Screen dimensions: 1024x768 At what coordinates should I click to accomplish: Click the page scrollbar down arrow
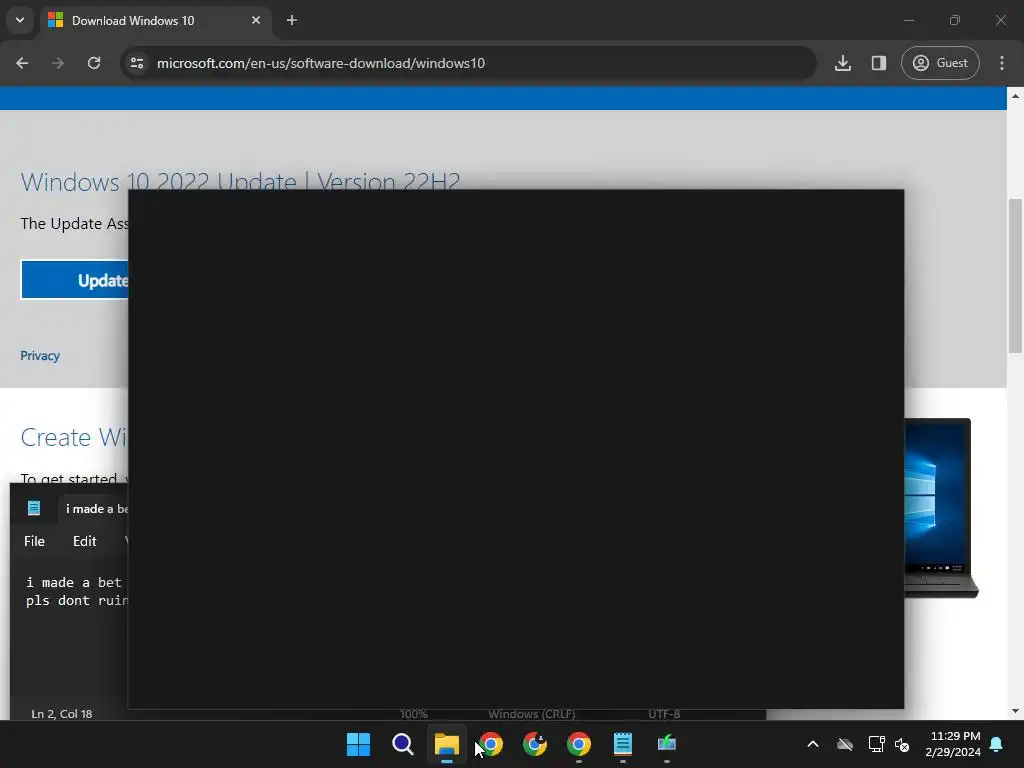click(x=1015, y=711)
